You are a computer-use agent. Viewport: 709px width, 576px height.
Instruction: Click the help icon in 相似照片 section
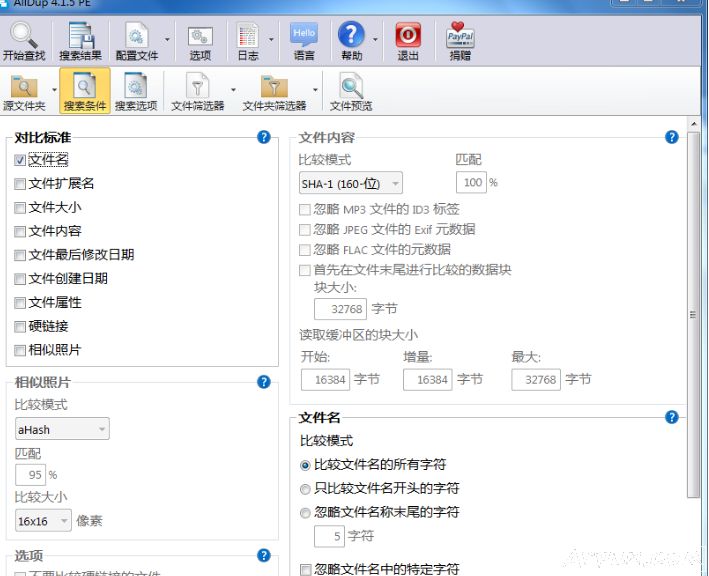264,382
